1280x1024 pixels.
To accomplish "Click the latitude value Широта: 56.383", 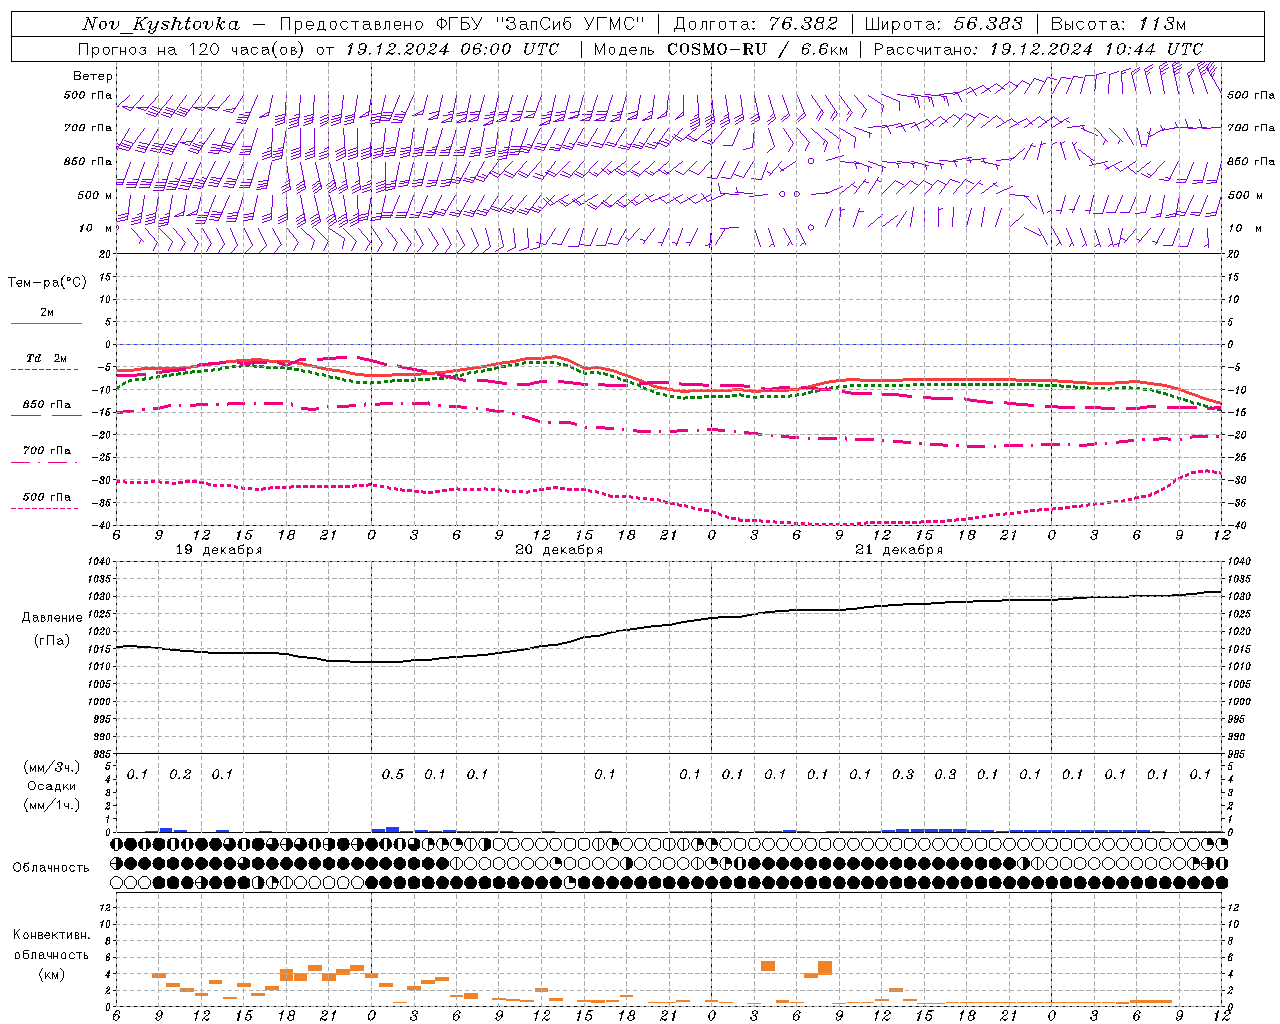I will point(943,24).
